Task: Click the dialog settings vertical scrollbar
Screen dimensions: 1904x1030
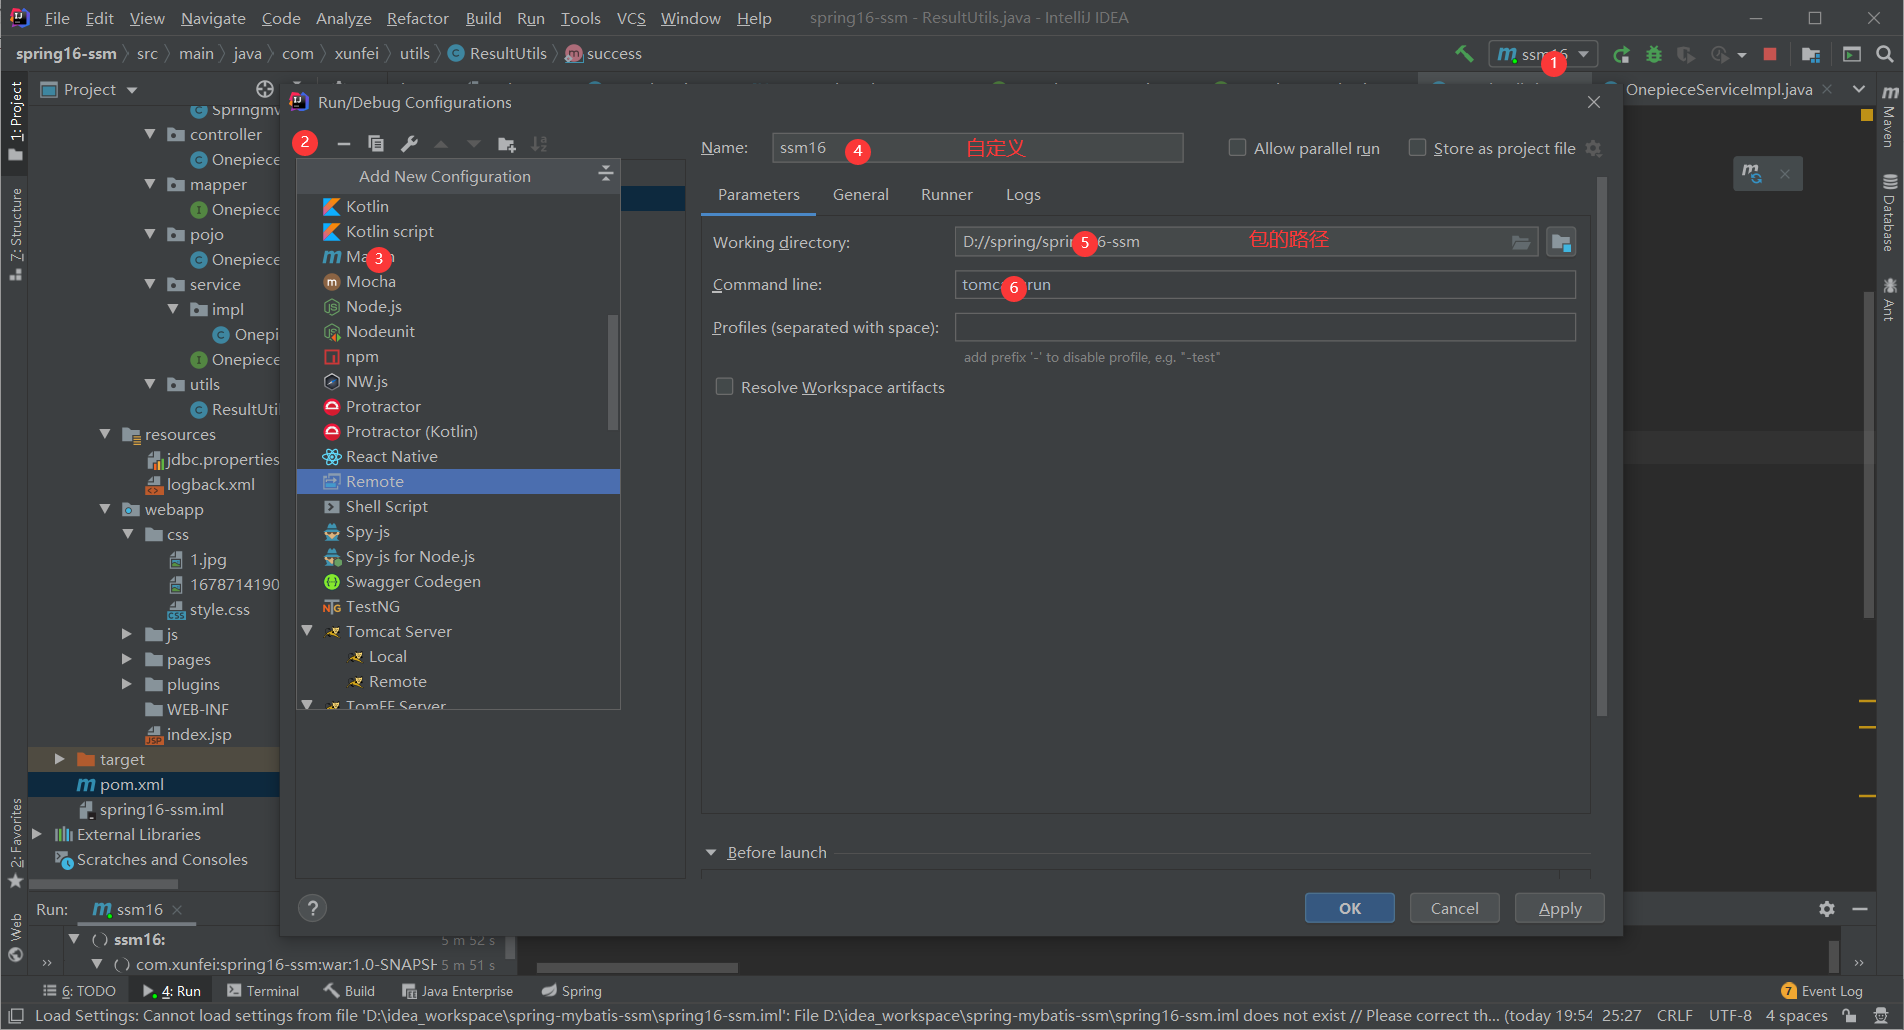Action: tap(1602, 446)
